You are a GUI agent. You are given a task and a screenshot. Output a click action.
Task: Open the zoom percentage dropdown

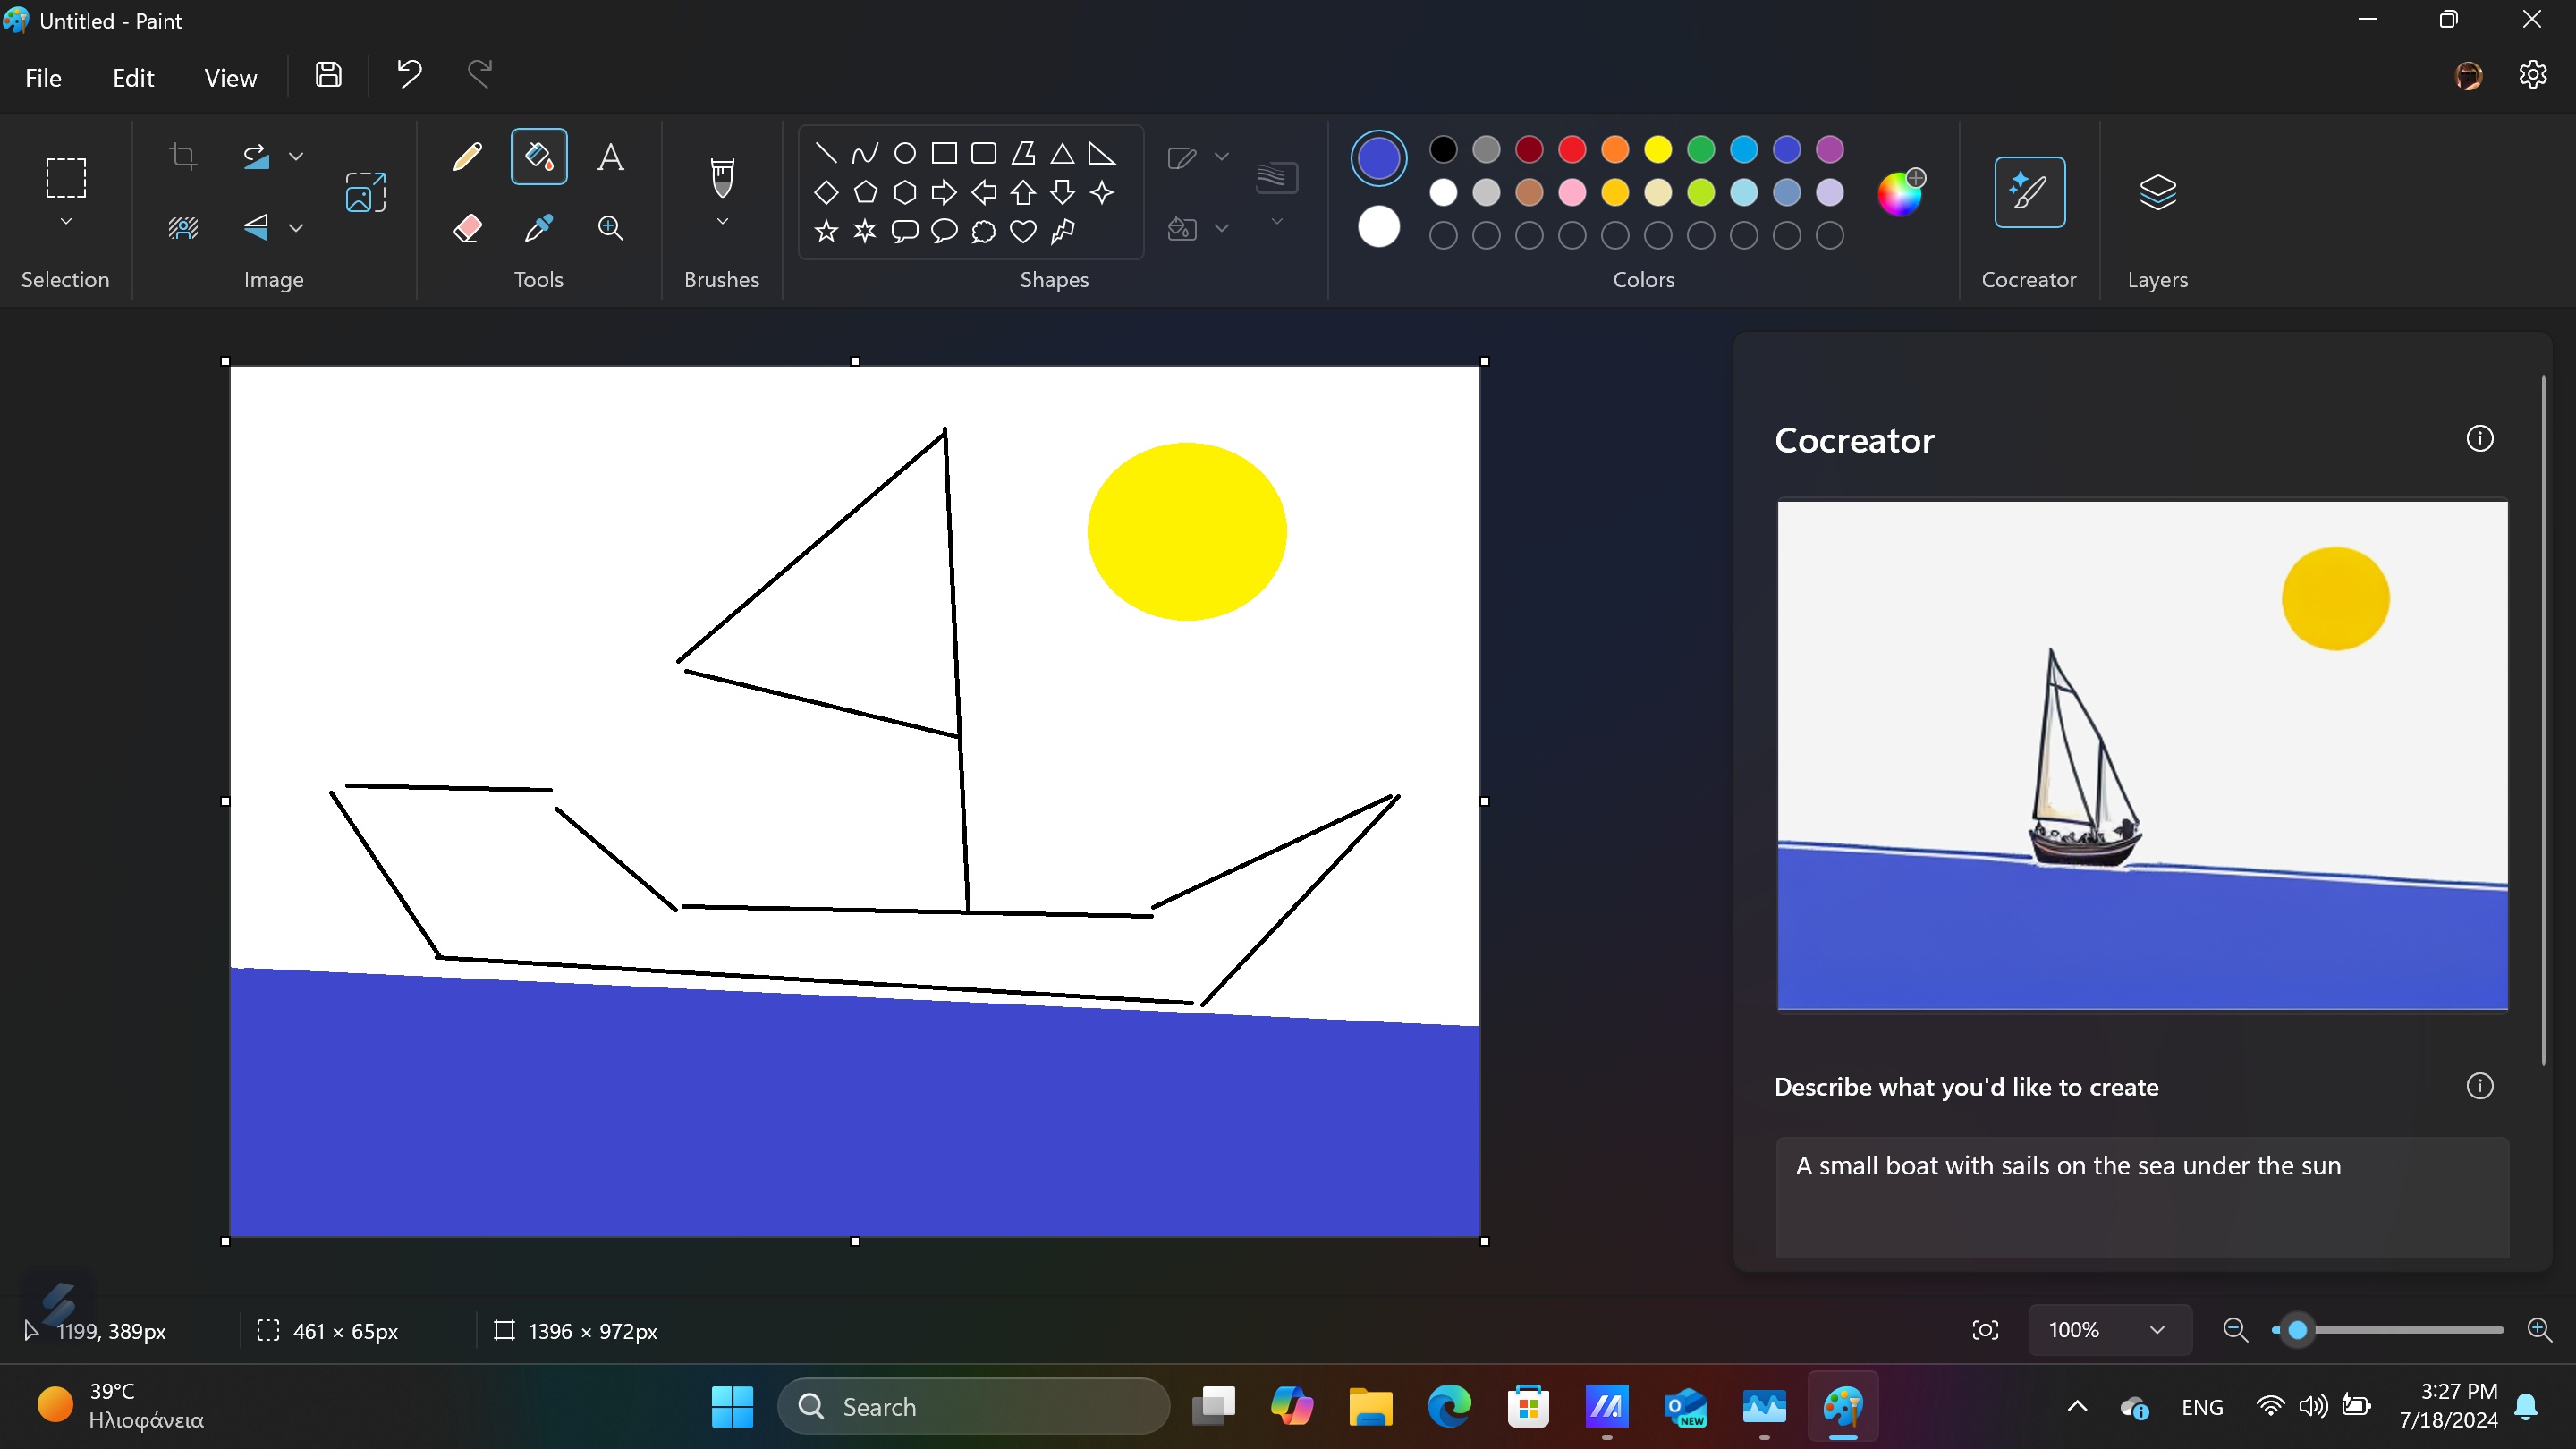pyautogui.click(x=2156, y=1330)
